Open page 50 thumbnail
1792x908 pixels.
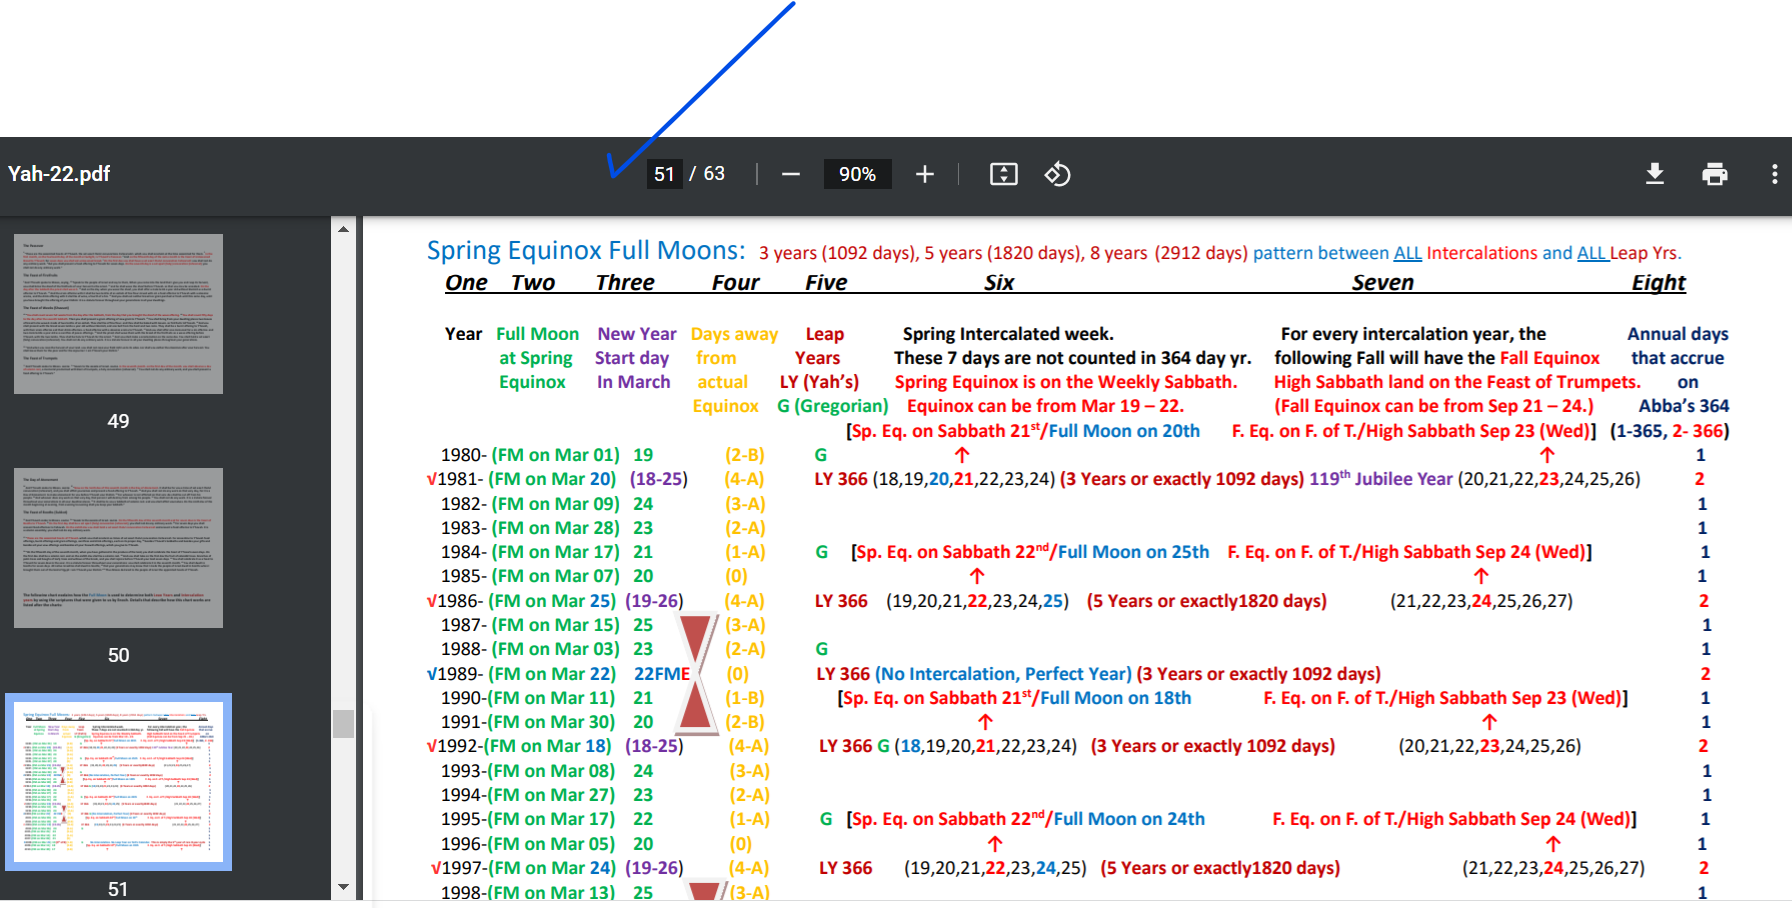click(x=118, y=548)
